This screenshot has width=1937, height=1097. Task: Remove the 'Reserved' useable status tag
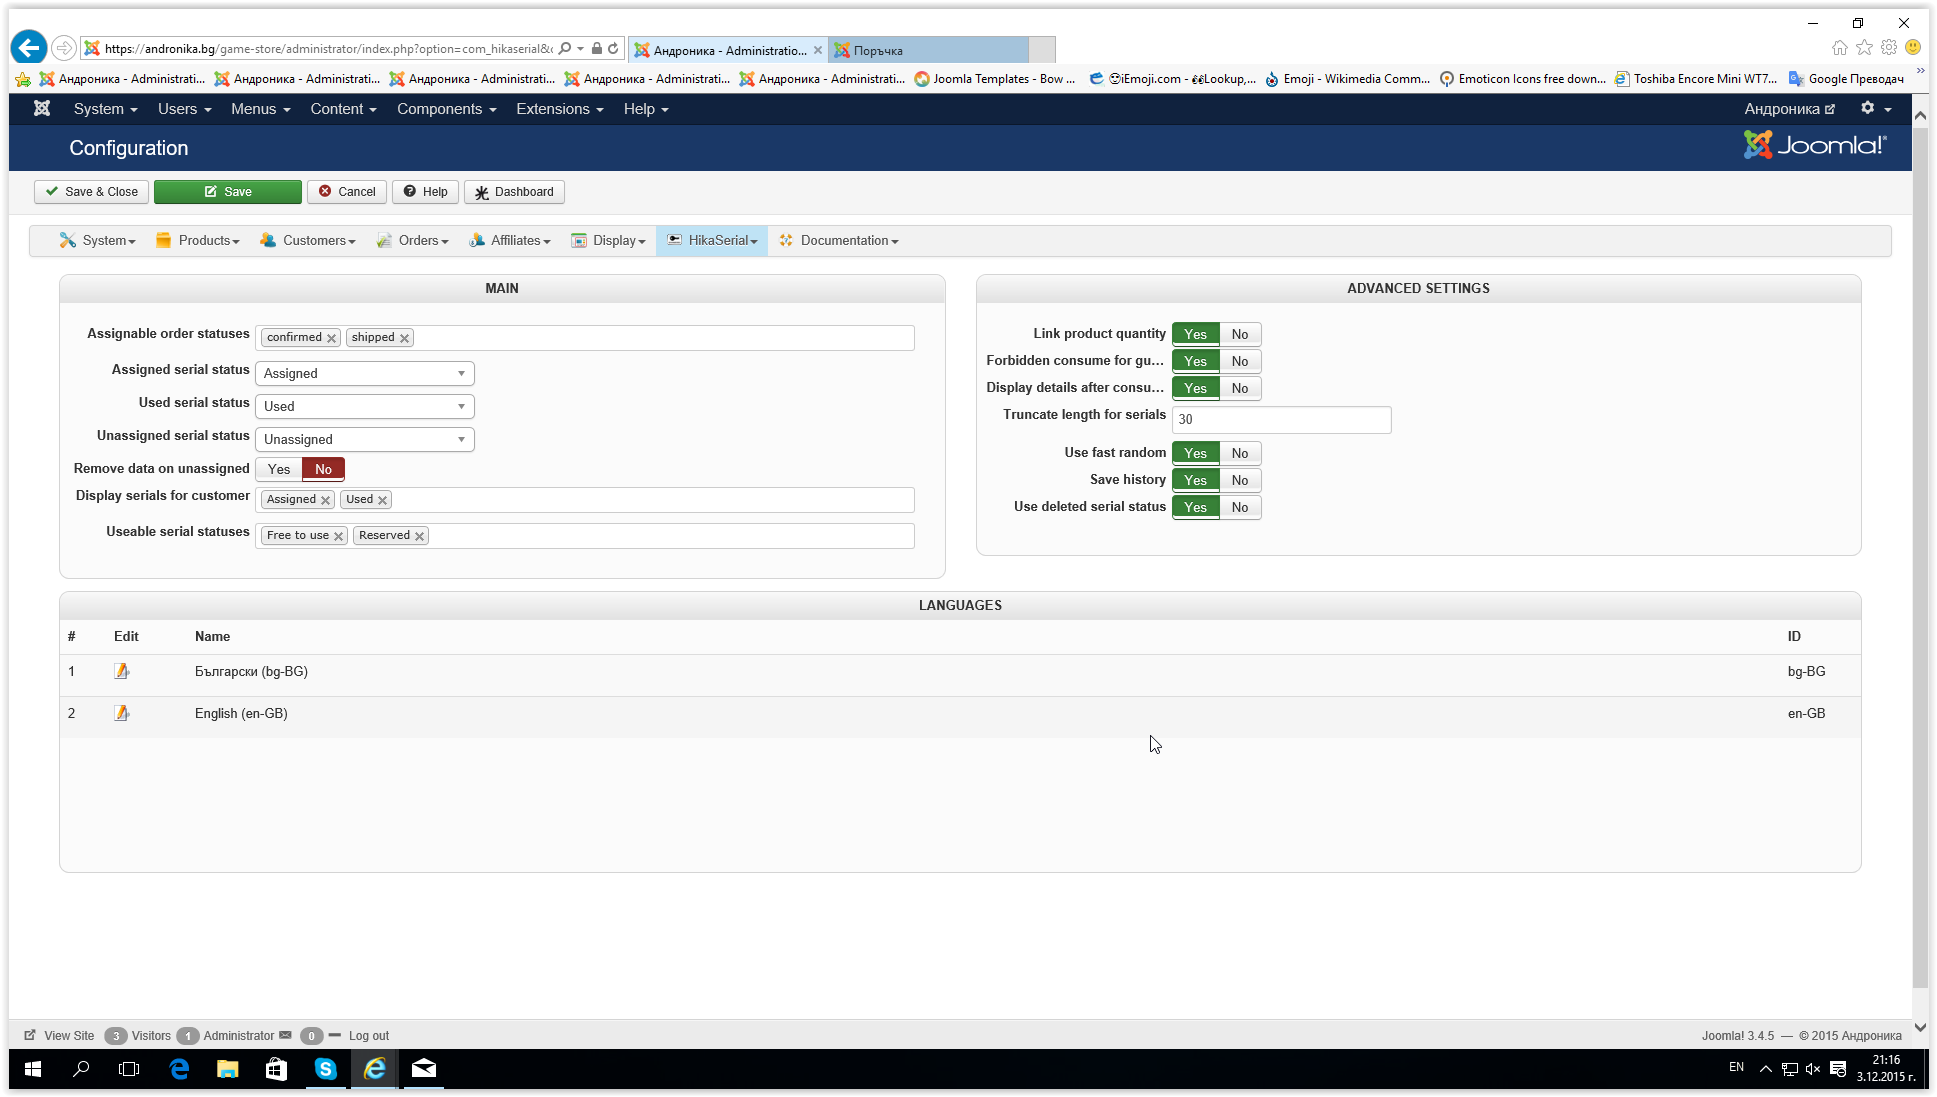pos(419,536)
